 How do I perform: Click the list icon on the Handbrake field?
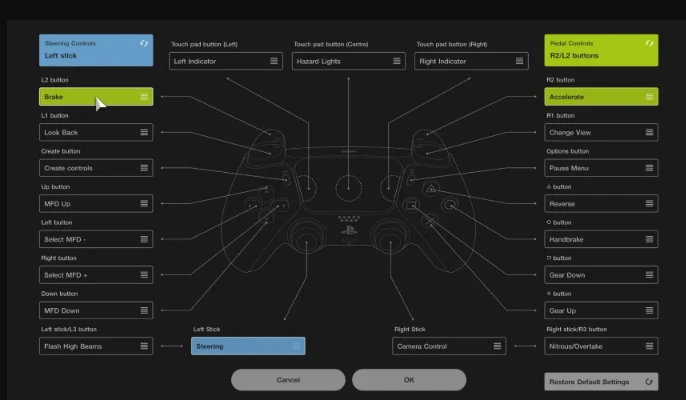pyautogui.click(x=649, y=239)
